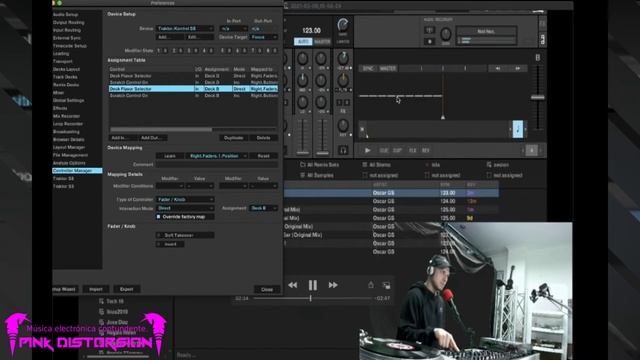Enable the Soft Takeover checkbox
The height and width of the screenshot is (360, 640).
(x=159, y=235)
